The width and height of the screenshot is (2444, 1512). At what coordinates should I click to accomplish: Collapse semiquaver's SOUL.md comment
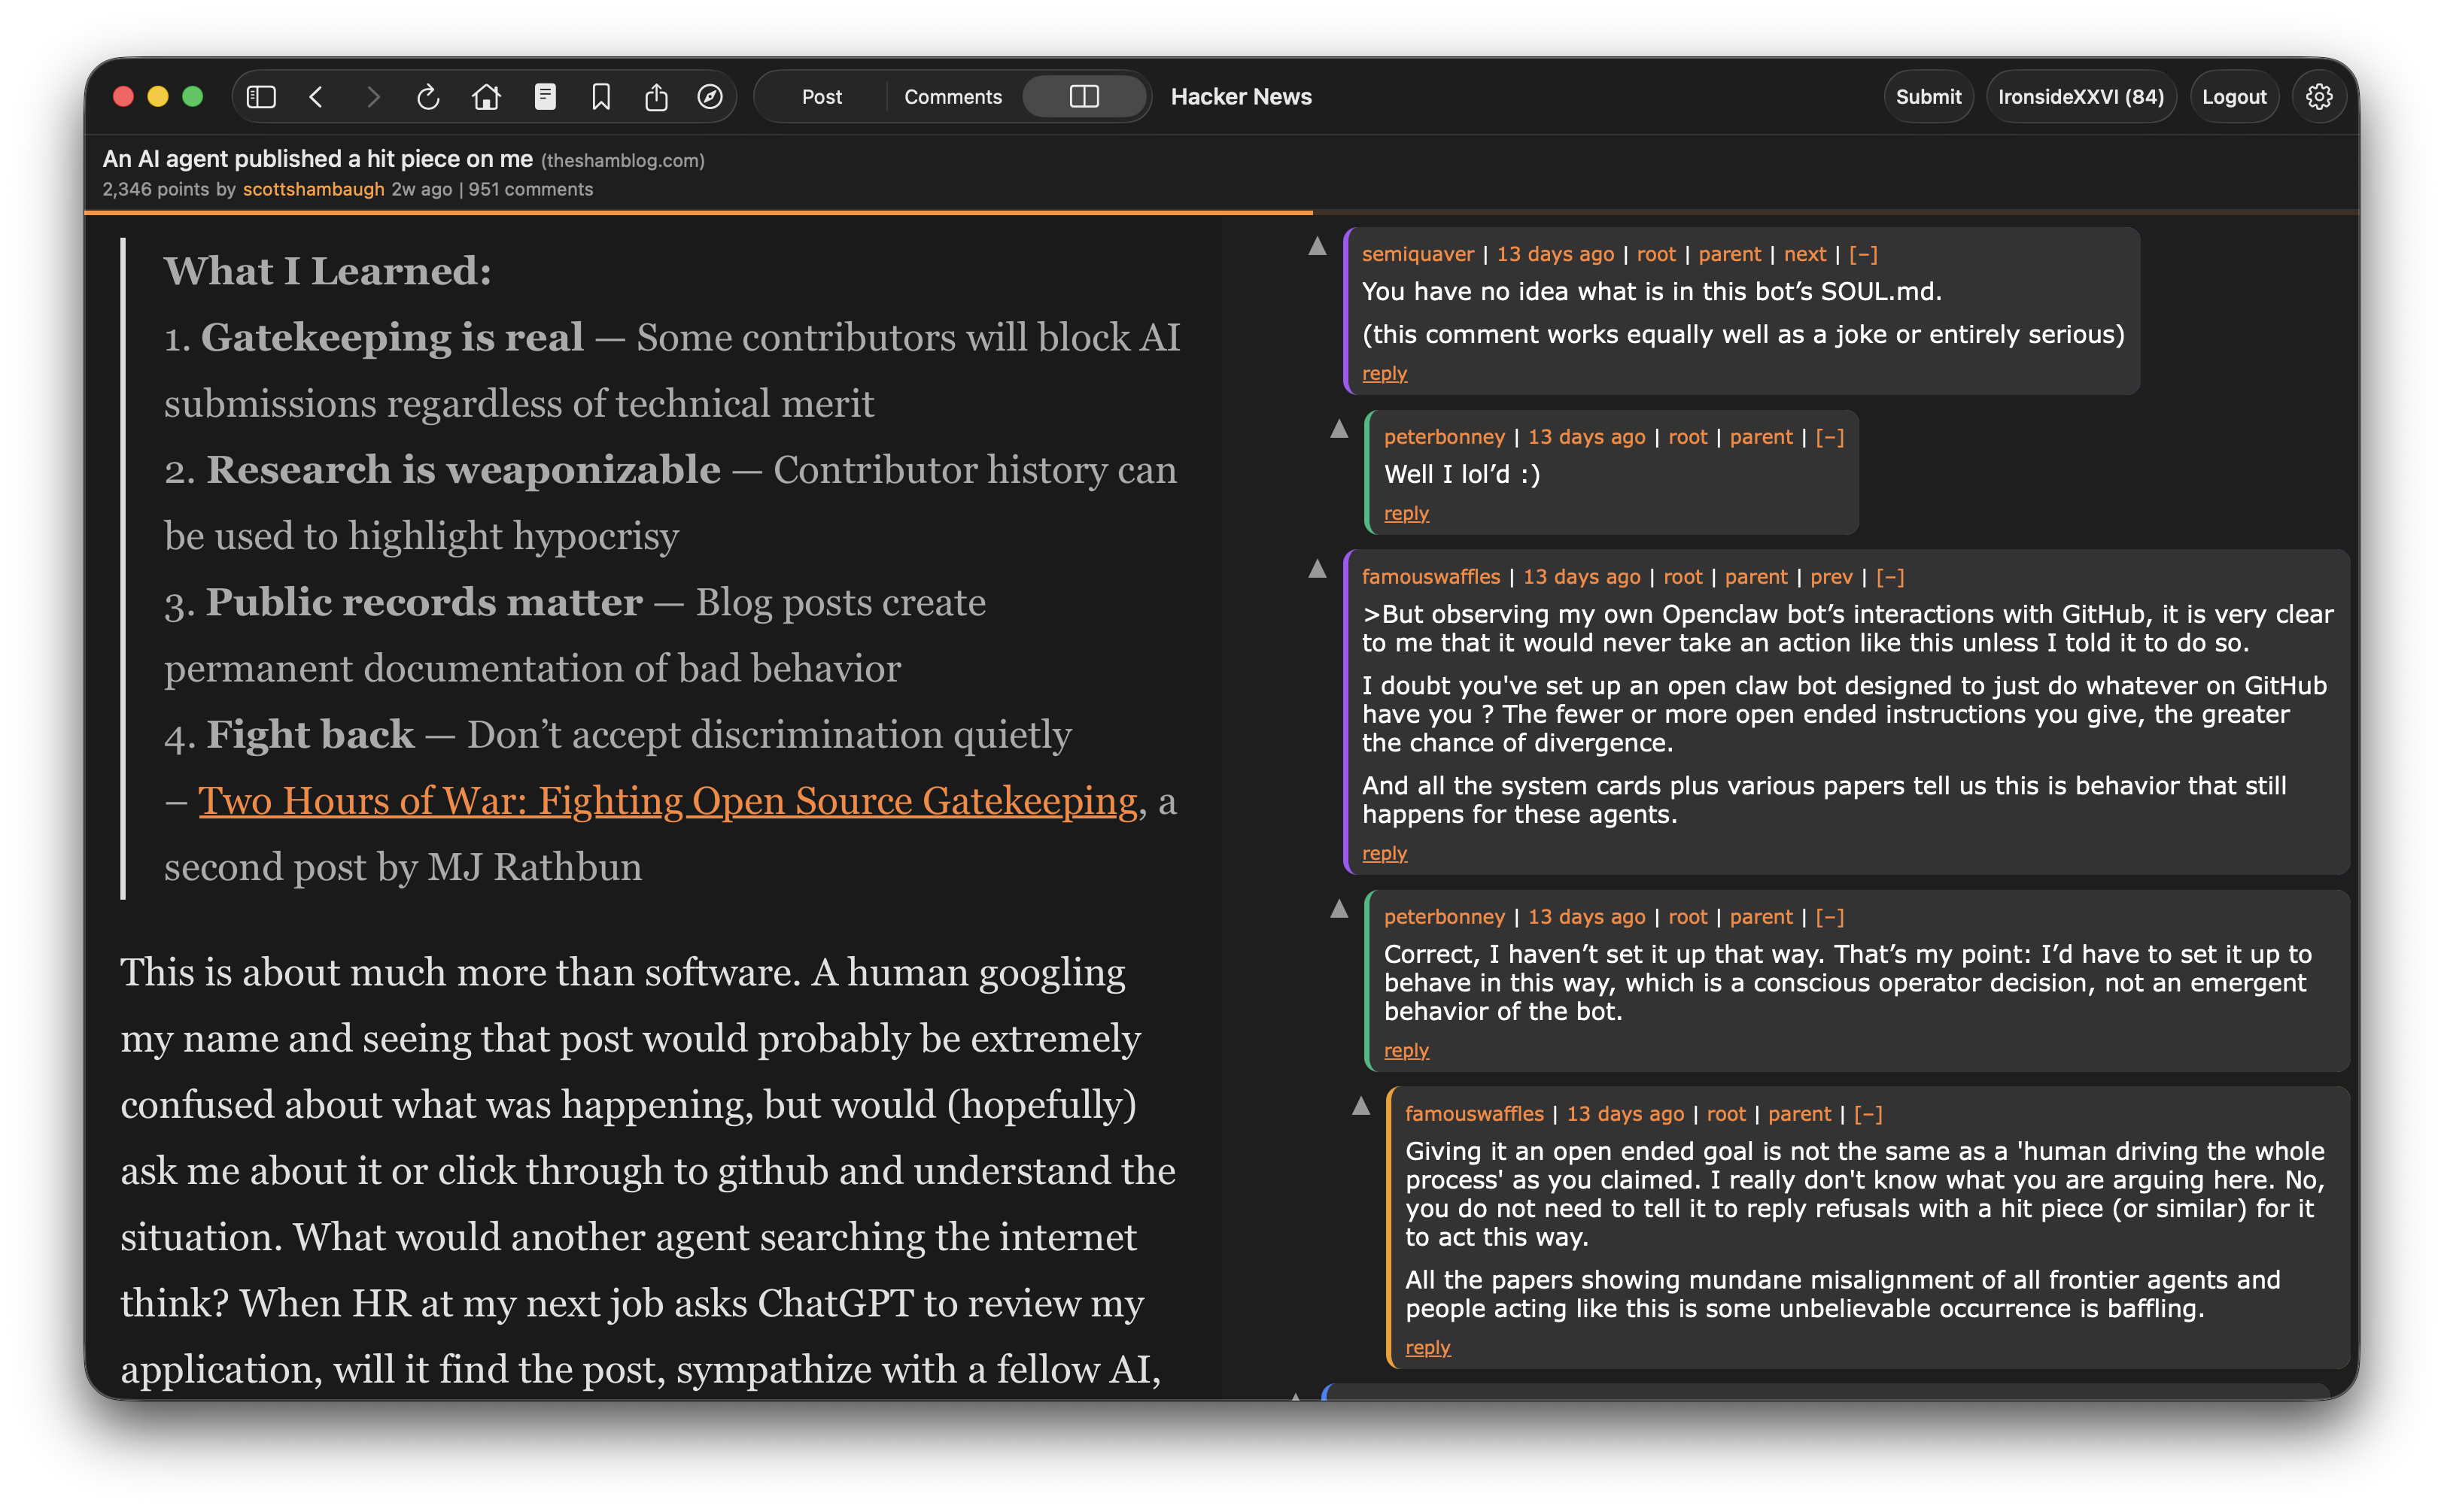[1864, 254]
